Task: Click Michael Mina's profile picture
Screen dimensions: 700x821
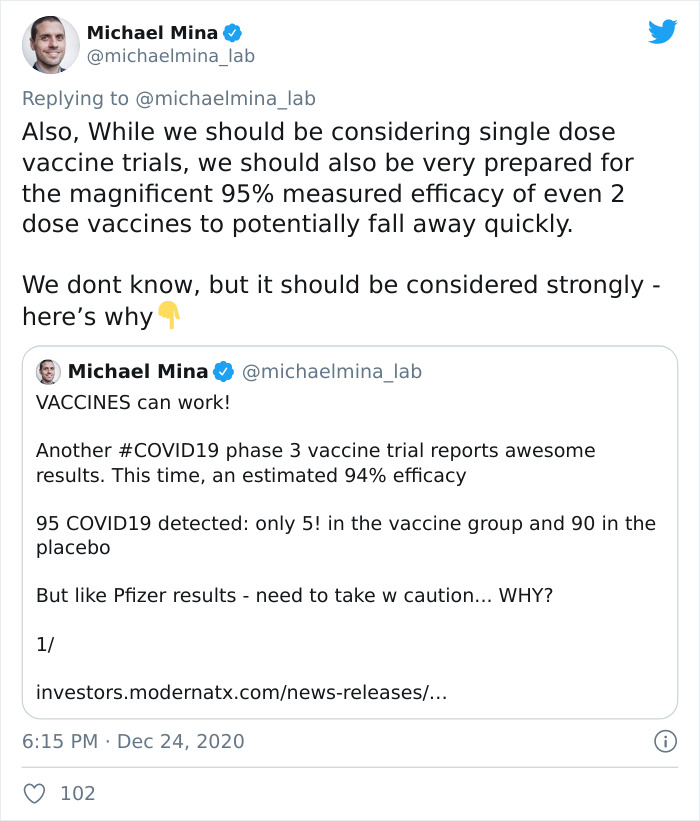Action: [50, 44]
